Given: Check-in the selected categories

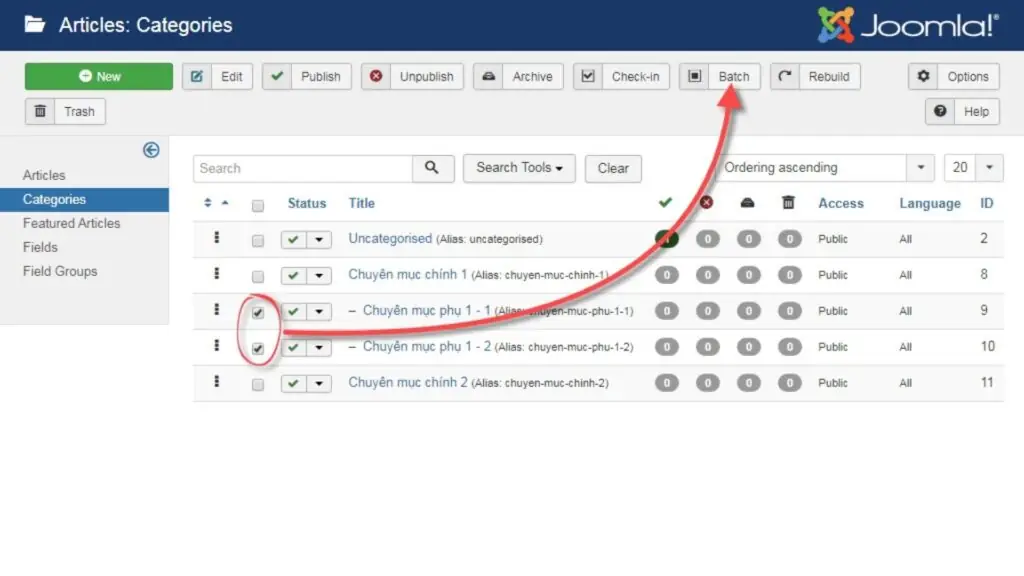Looking at the screenshot, I should (x=621, y=76).
